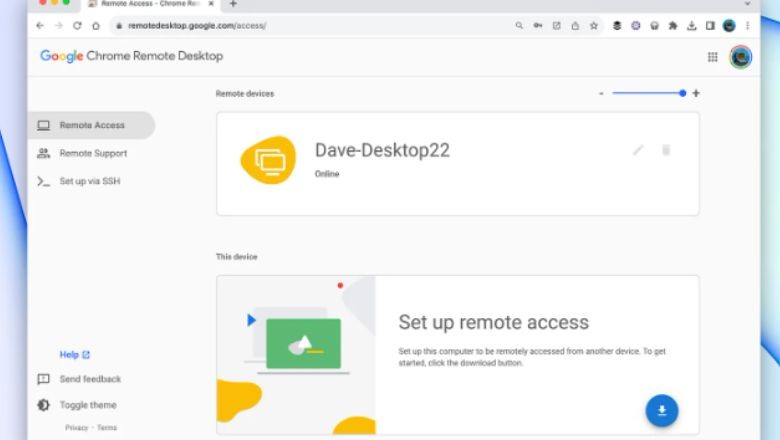Open the browser home page icon
Image resolution: width=780 pixels, height=440 pixels.
click(x=96, y=26)
